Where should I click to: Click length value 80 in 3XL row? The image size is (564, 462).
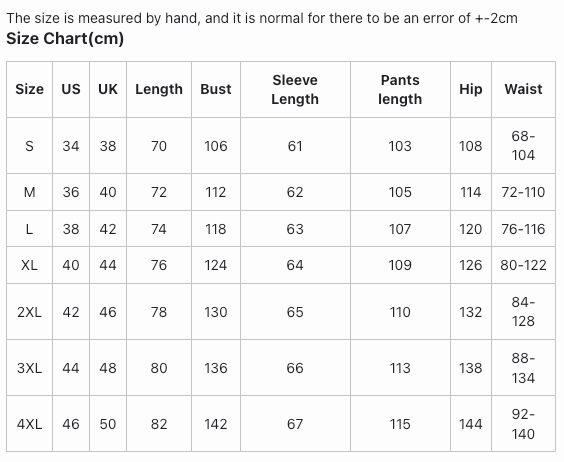point(159,368)
